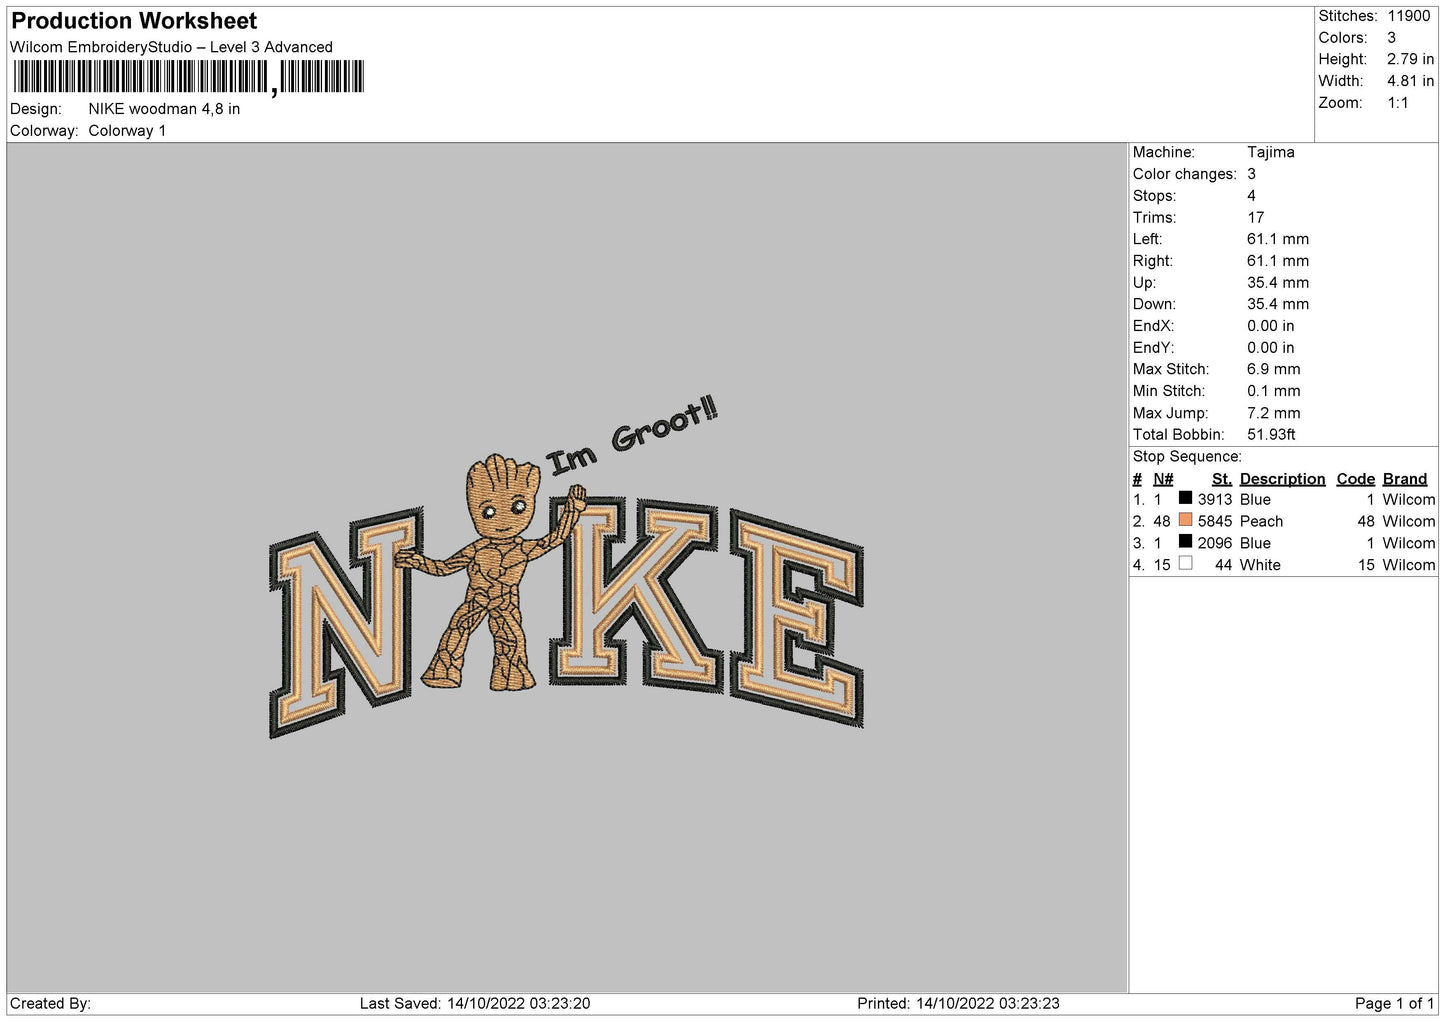Click the Stops value 4
Image resolution: width=1445 pixels, height=1021 pixels.
click(x=1251, y=196)
